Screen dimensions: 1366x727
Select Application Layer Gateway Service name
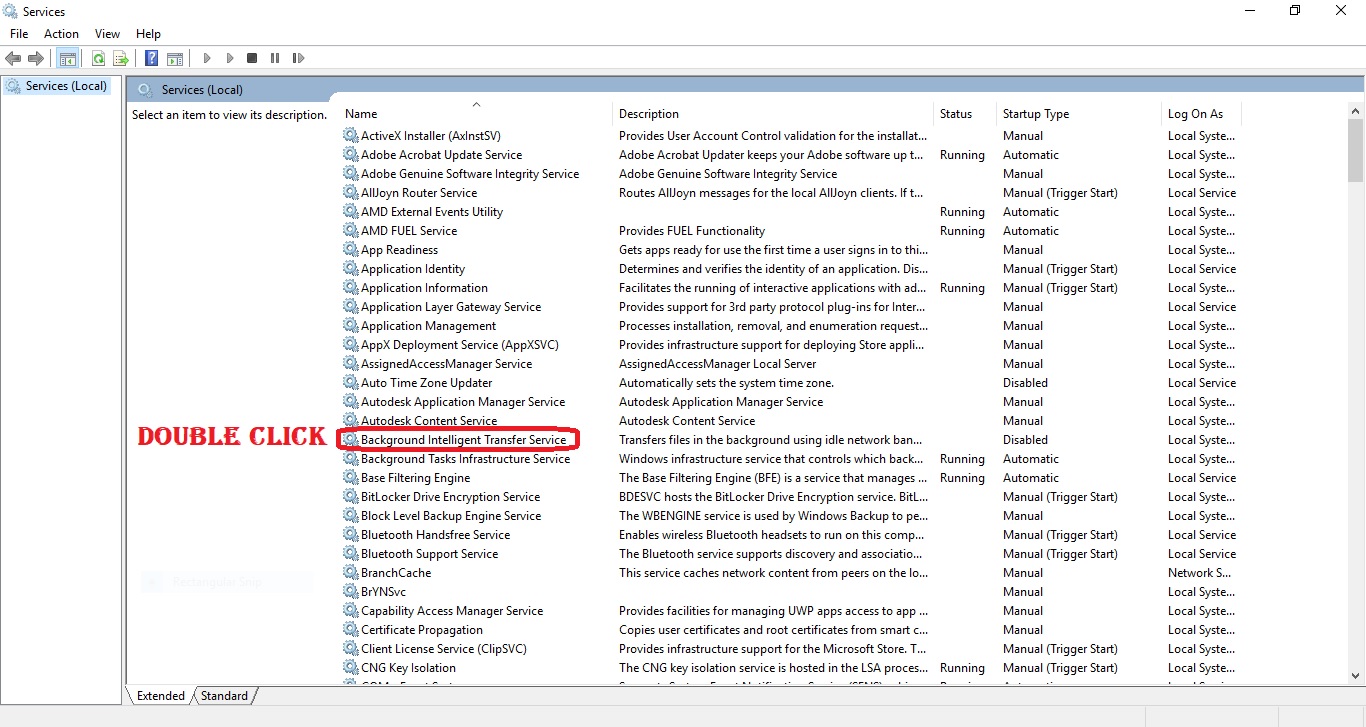451,306
